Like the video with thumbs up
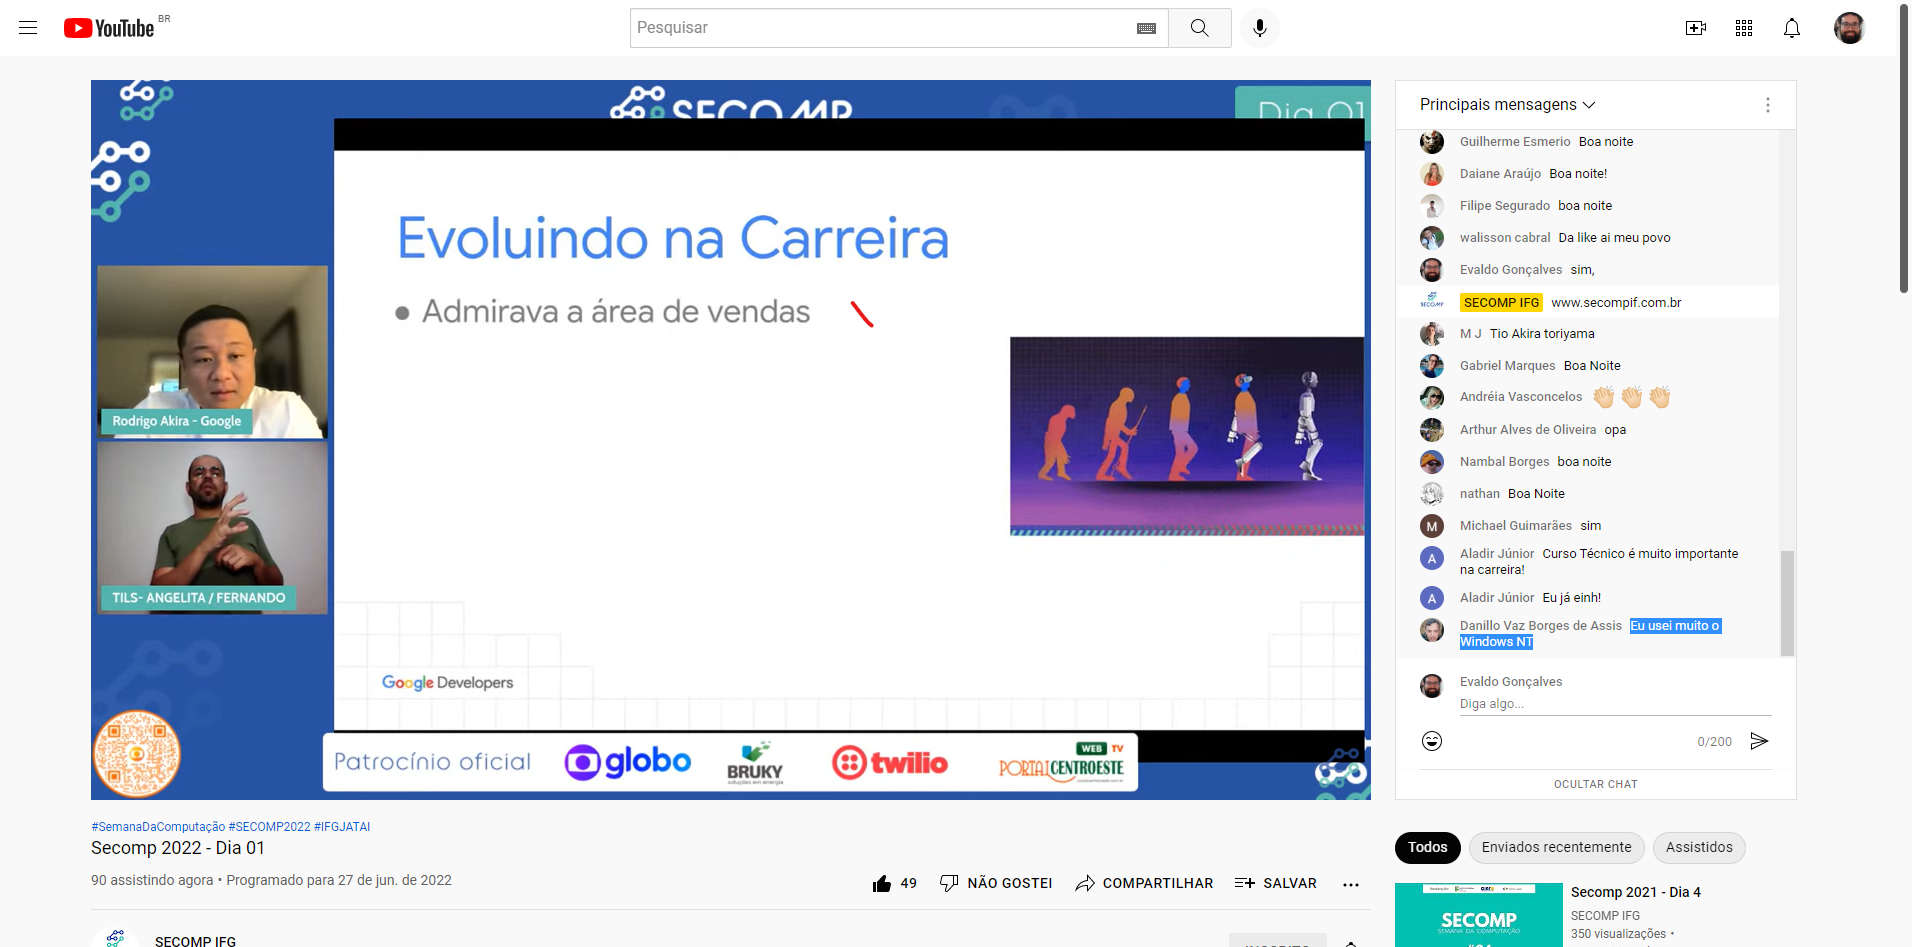 coord(882,883)
